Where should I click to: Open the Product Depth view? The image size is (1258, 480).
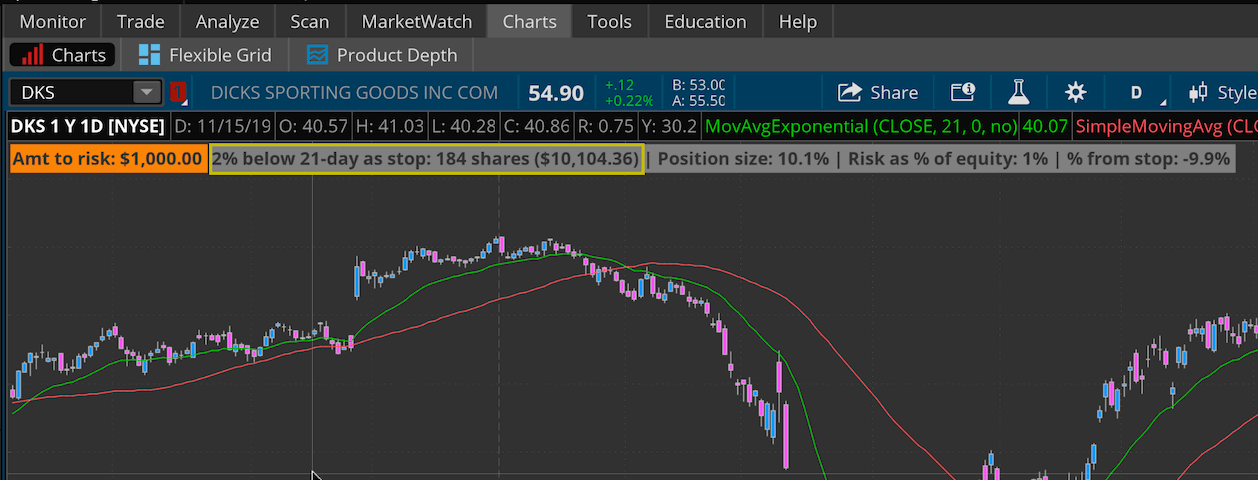(x=382, y=55)
